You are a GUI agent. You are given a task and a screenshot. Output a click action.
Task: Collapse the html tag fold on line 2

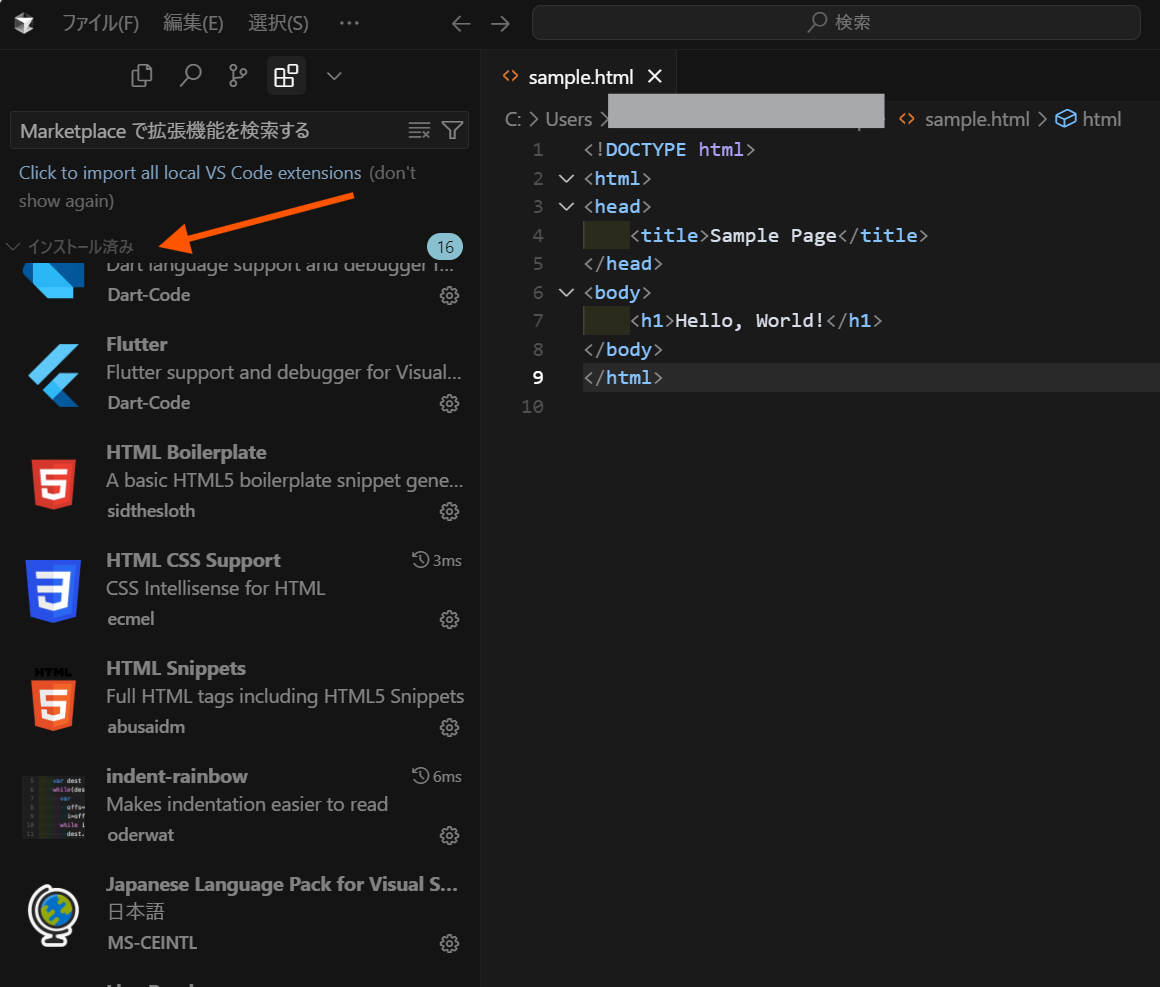566,178
